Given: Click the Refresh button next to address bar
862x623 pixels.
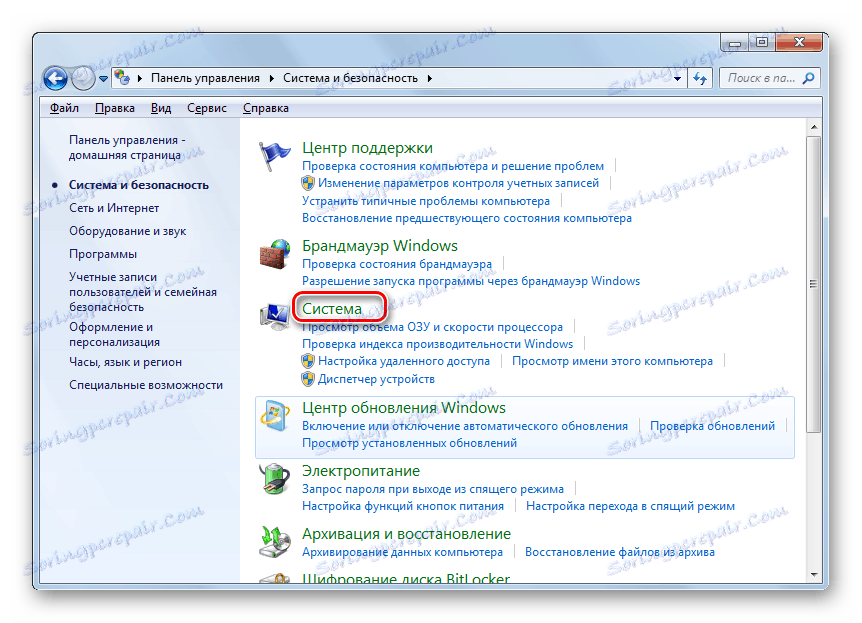Looking at the screenshot, I should pyautogui.click(x=700, y=78).
